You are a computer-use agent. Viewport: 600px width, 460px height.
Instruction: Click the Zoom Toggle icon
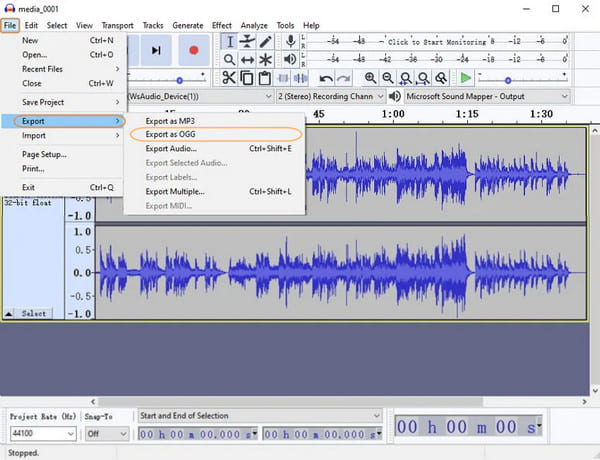[x=441, y=78]
